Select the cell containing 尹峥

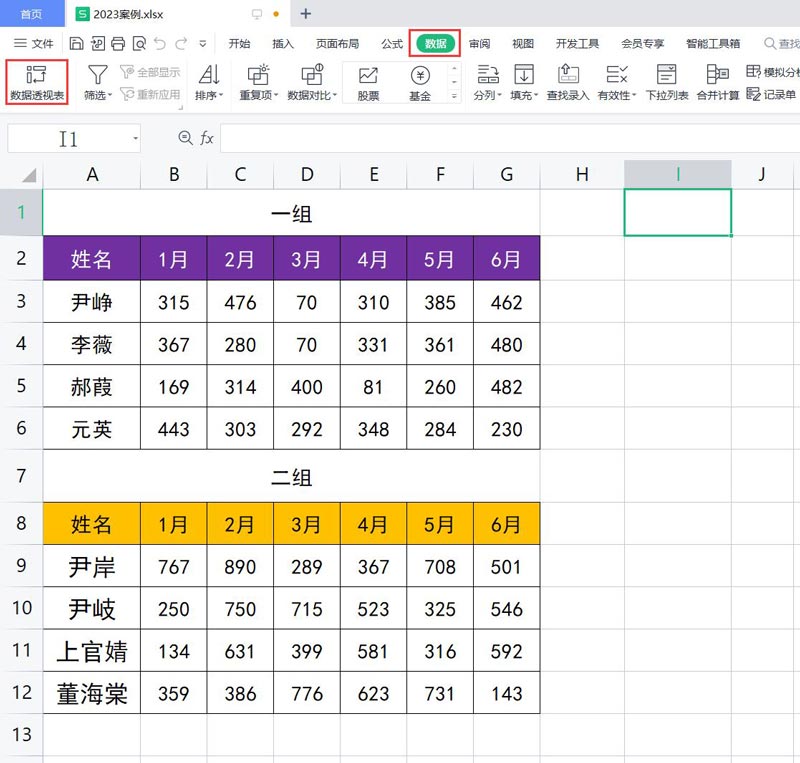pyautogui.click(x=92, y=302)
